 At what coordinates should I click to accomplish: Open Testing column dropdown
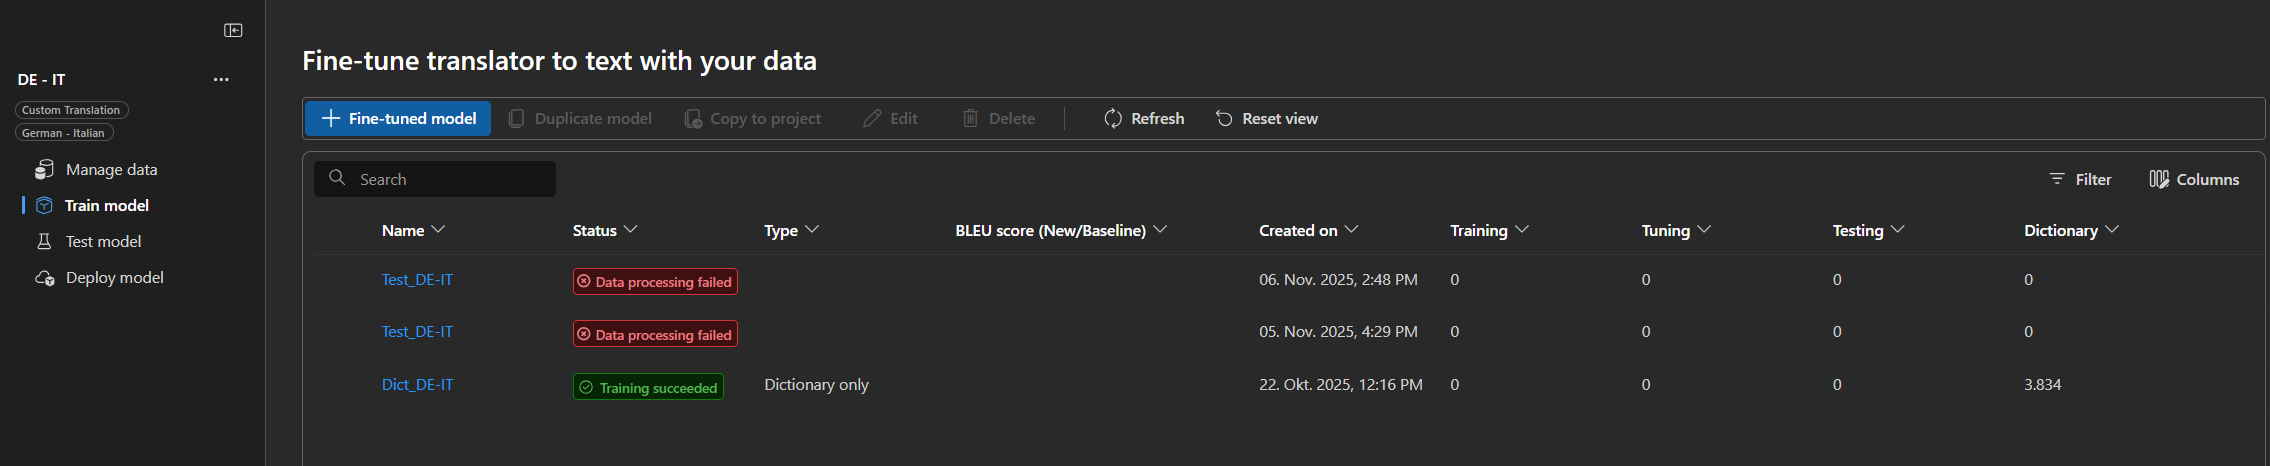[x=1898, y=230]
